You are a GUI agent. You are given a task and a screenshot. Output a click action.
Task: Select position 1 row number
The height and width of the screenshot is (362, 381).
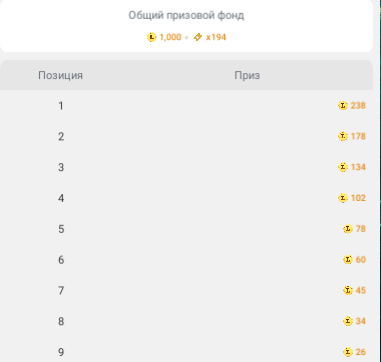point(61,106)
